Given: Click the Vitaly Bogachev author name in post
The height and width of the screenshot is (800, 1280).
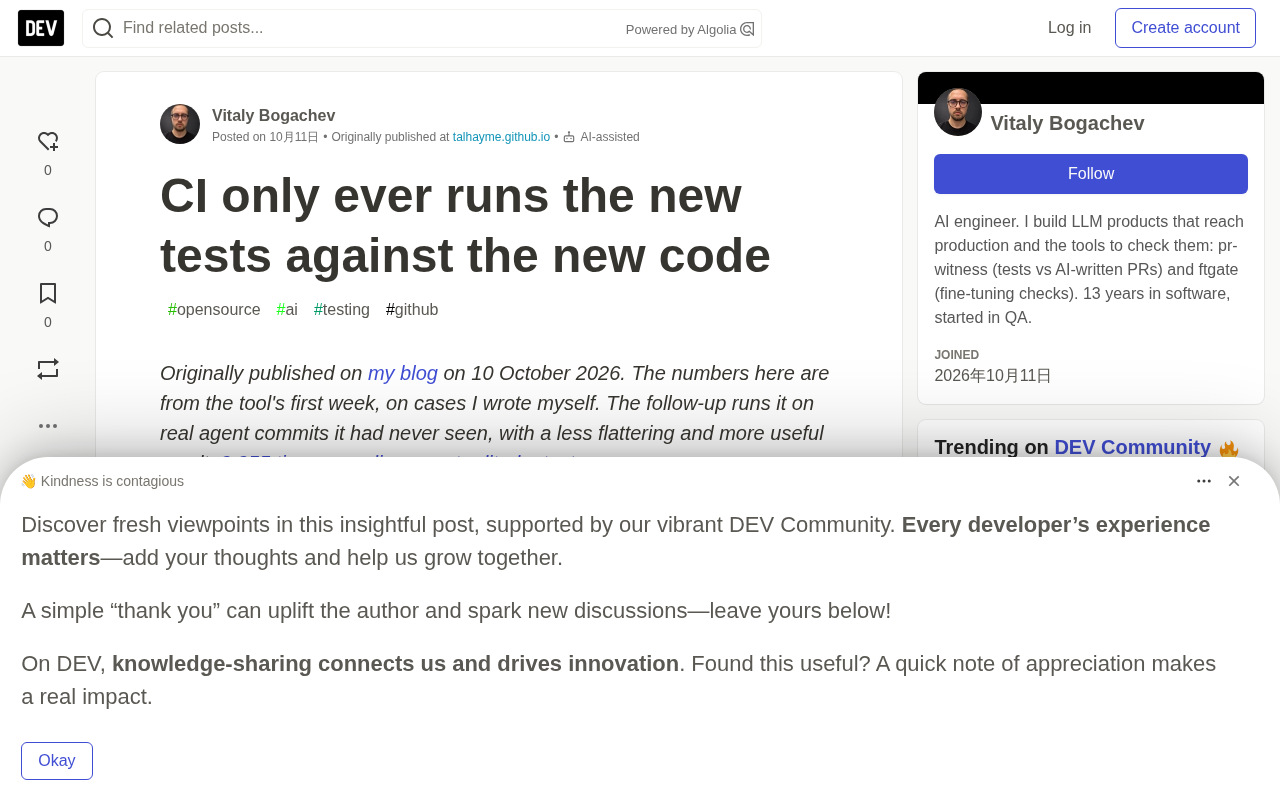Looking at the screenshot, I should pos(274,115).
